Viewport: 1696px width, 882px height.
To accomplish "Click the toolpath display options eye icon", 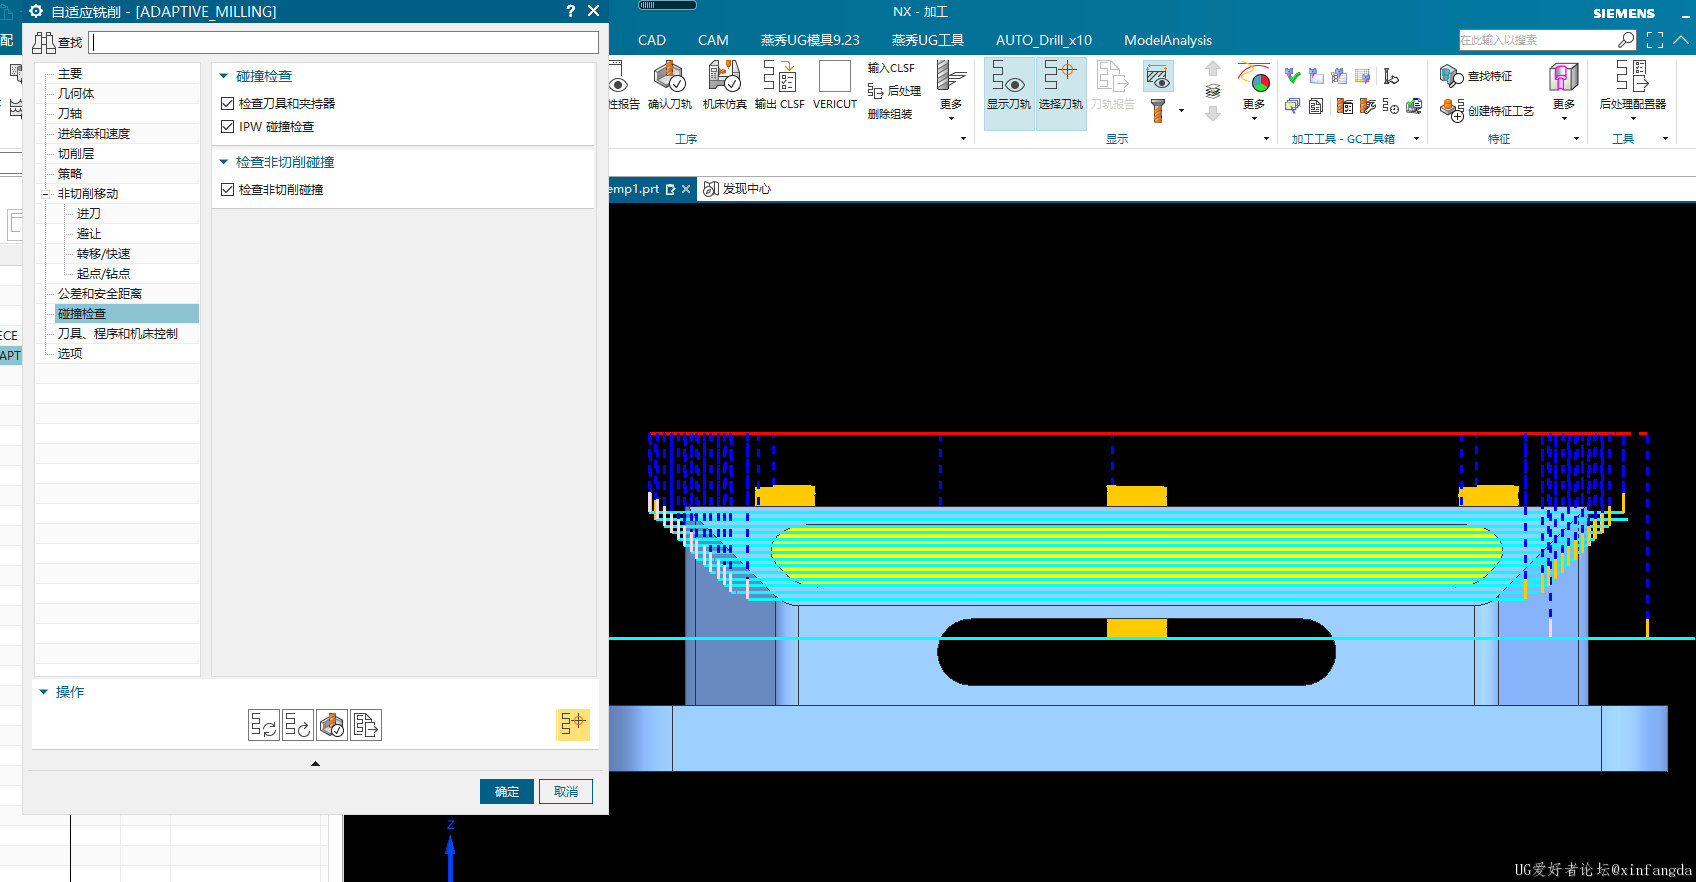I will [x=1158, y=76].
